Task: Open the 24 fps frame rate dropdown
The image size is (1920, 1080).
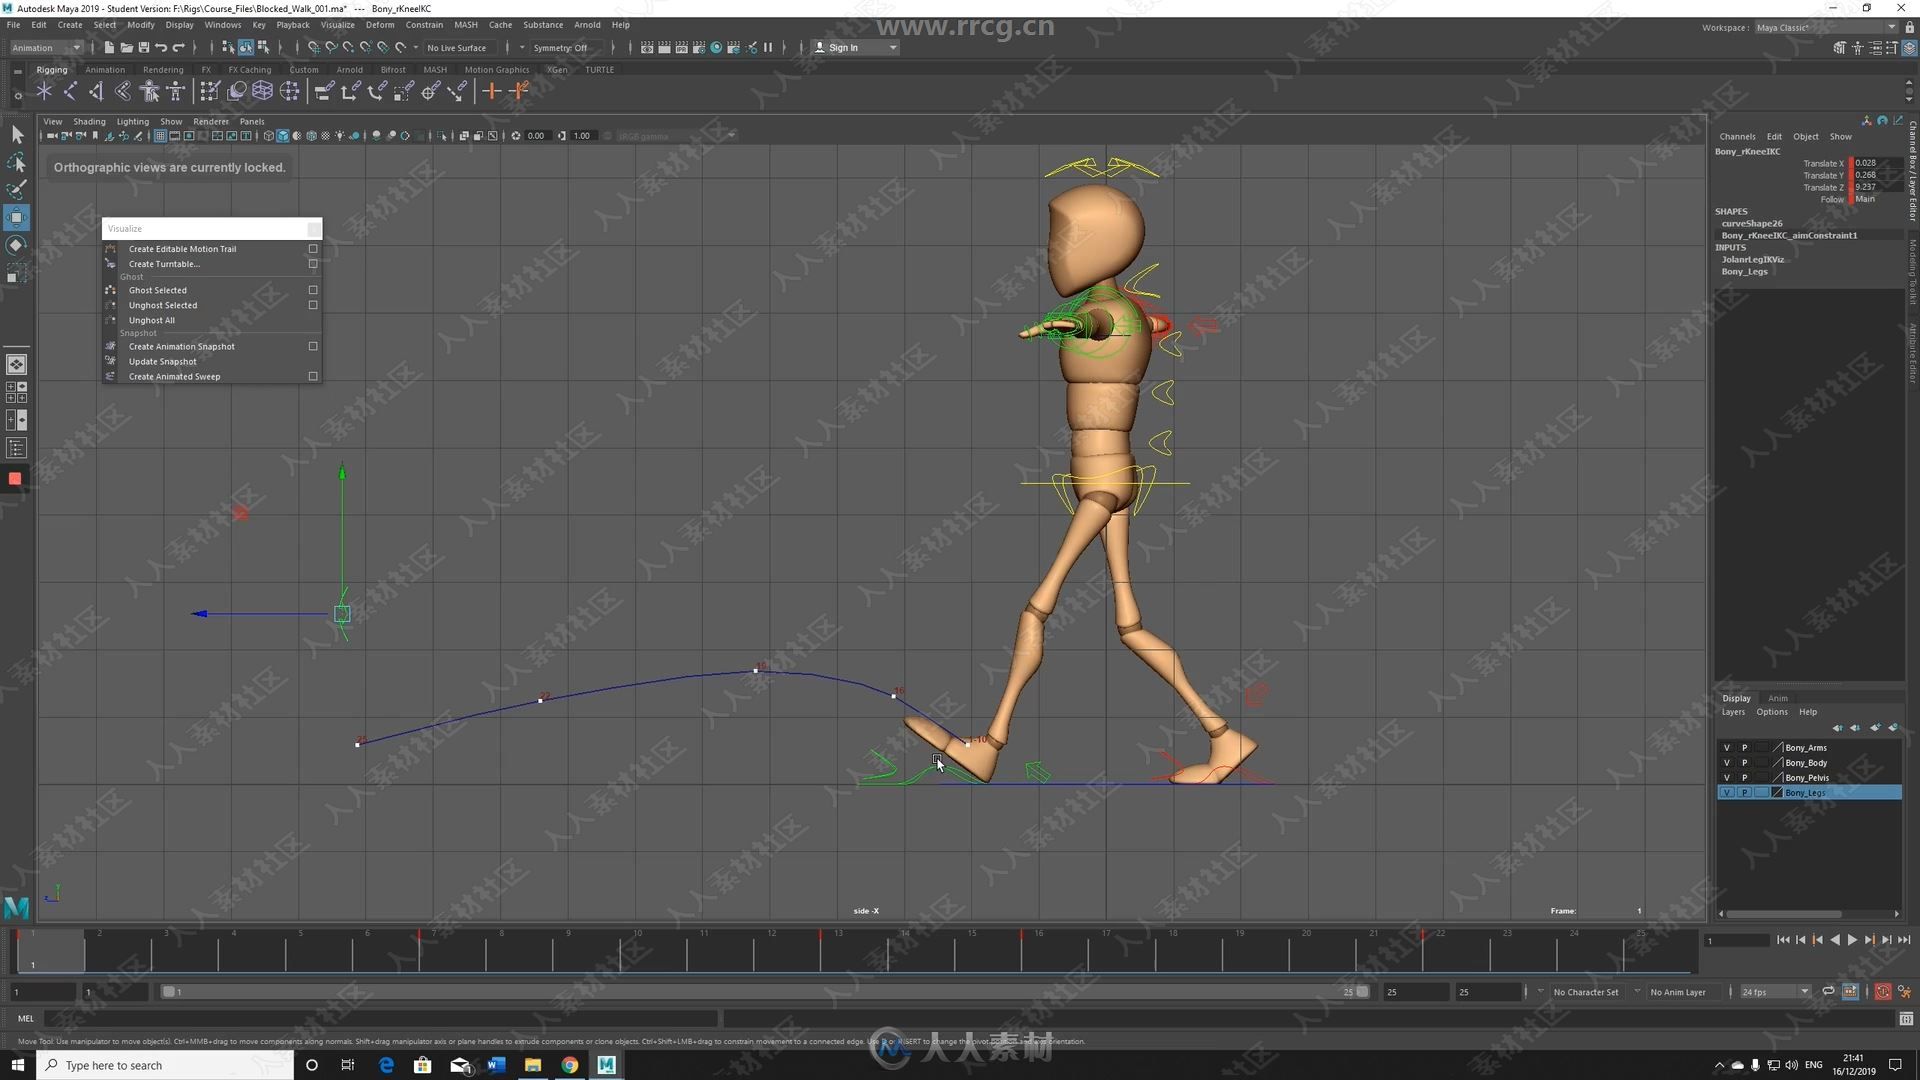Action: pos(1775,992)
